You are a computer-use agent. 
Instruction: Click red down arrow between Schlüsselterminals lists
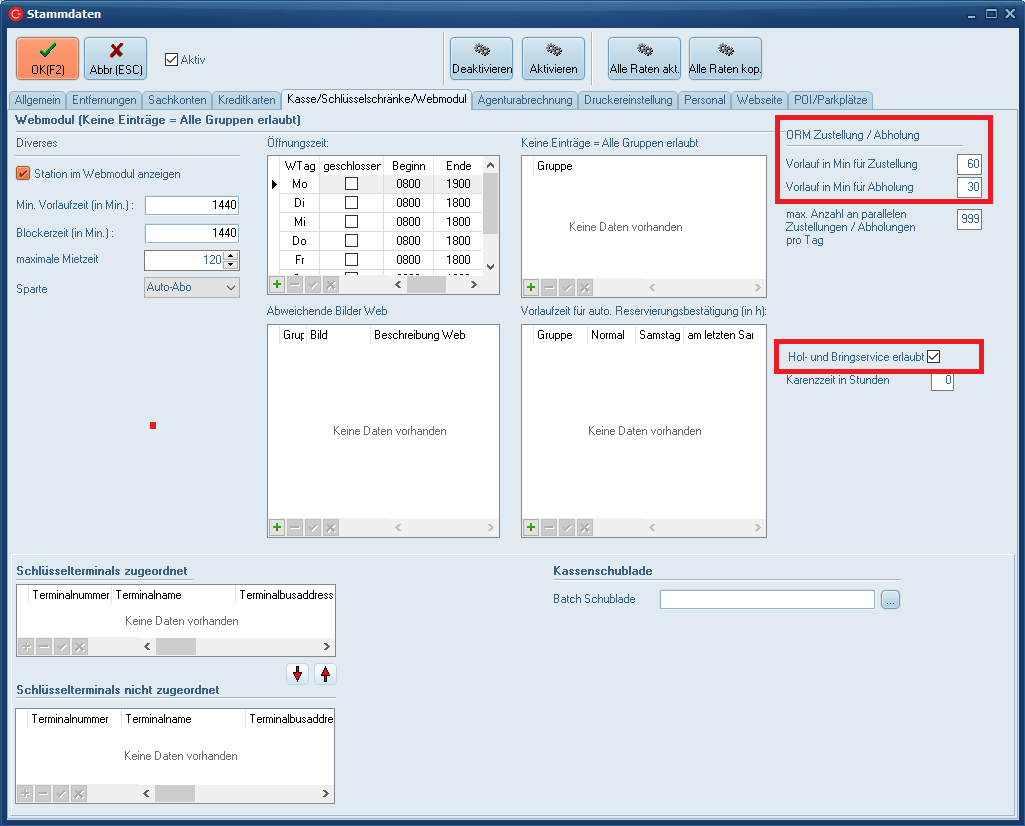[297, 674]
